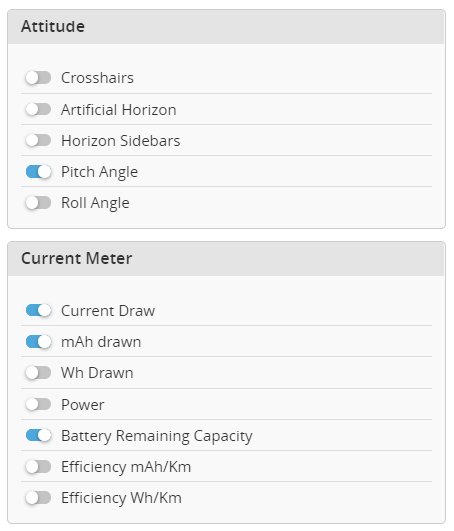Switch on Roll Angle toggle

pos(38,203)
